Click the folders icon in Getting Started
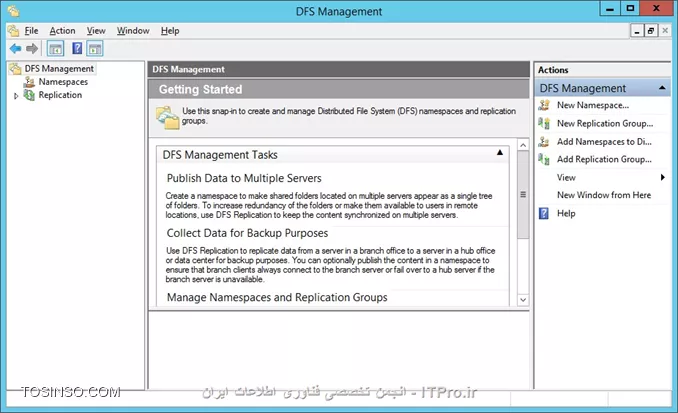The height and width of the screenshot is (413, 678). coord(167,117)
